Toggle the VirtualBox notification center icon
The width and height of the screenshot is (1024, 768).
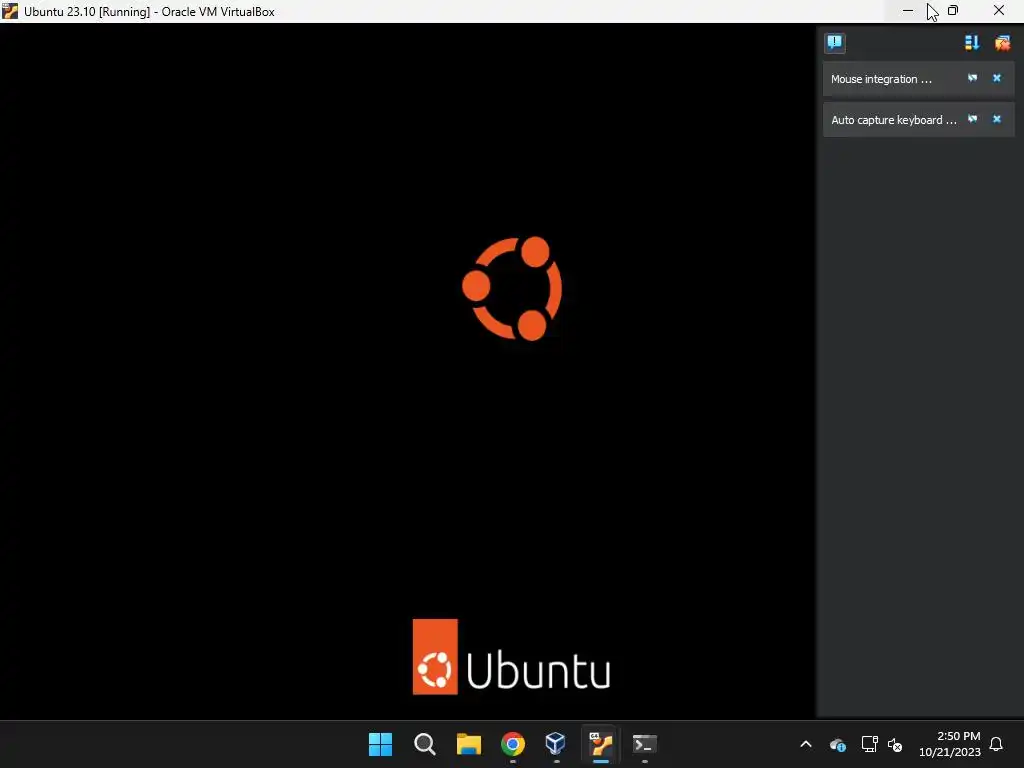[834, 43]
